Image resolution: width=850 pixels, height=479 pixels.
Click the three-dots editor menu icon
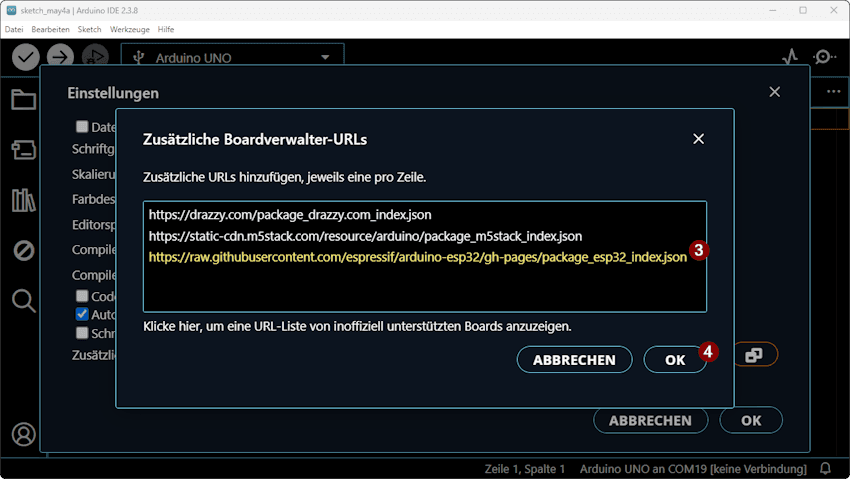pos(834,92)
